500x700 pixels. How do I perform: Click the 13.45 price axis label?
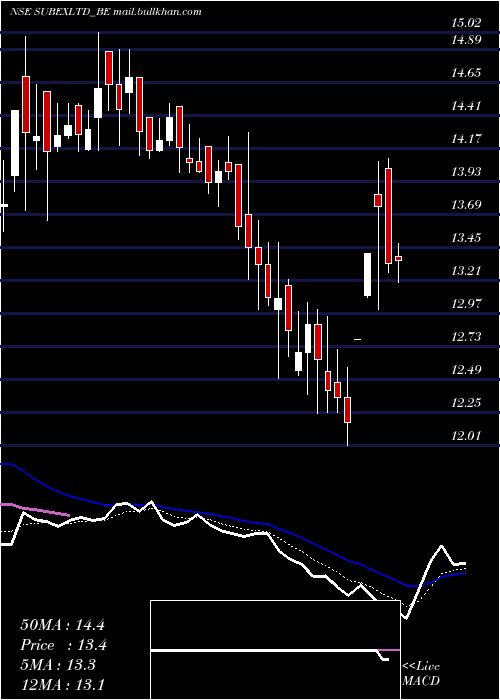pos(466,238)
